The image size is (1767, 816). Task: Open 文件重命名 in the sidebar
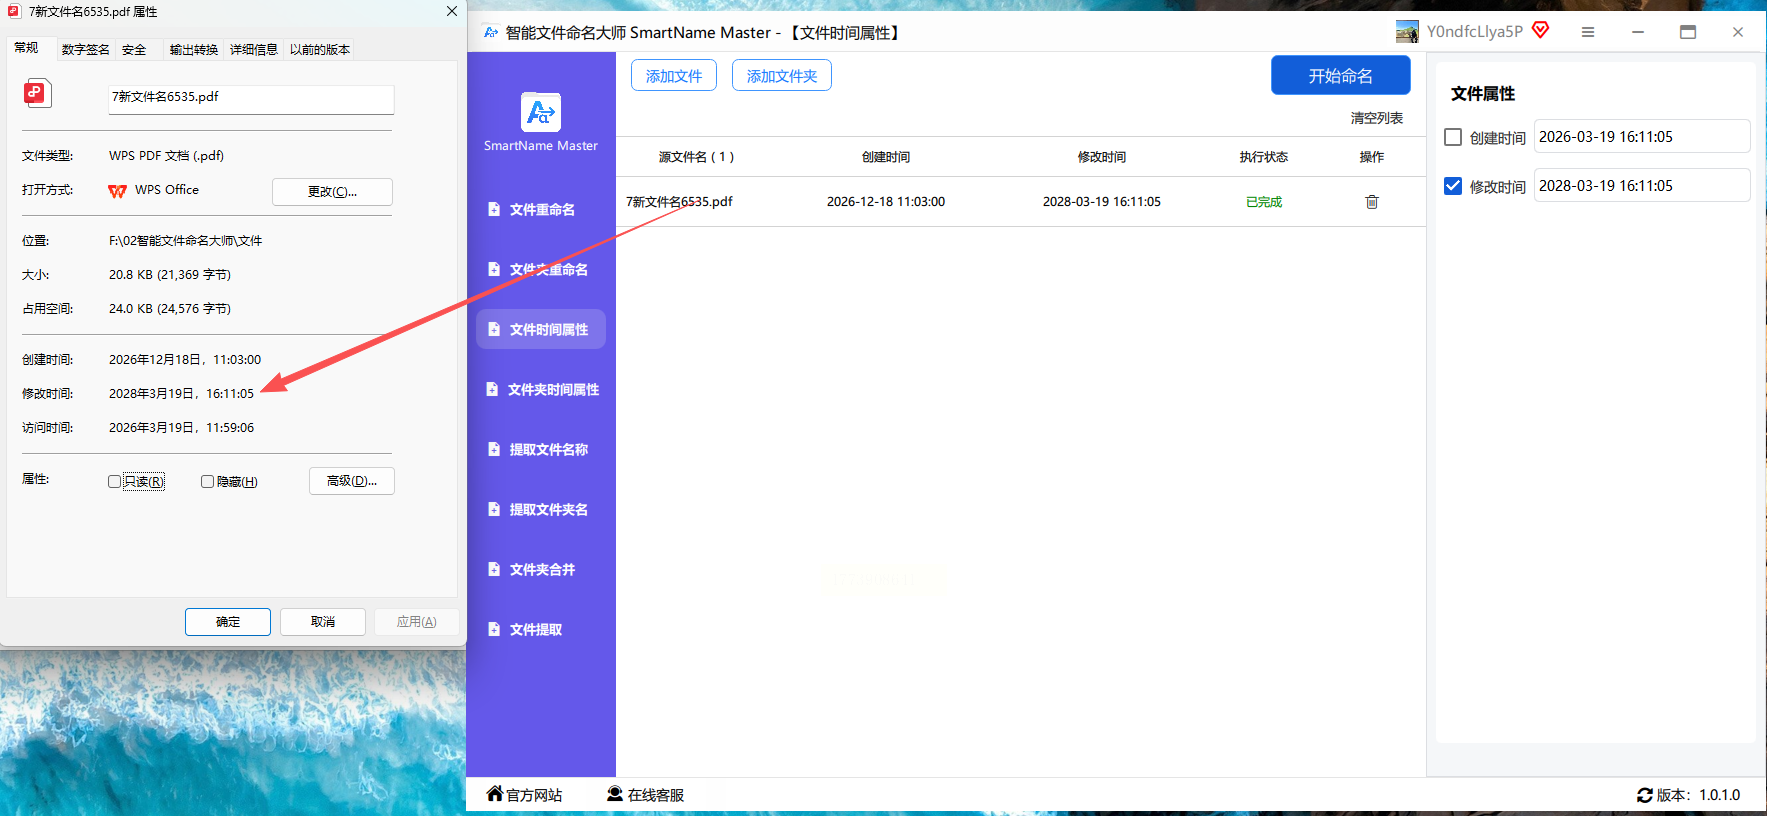541,209
